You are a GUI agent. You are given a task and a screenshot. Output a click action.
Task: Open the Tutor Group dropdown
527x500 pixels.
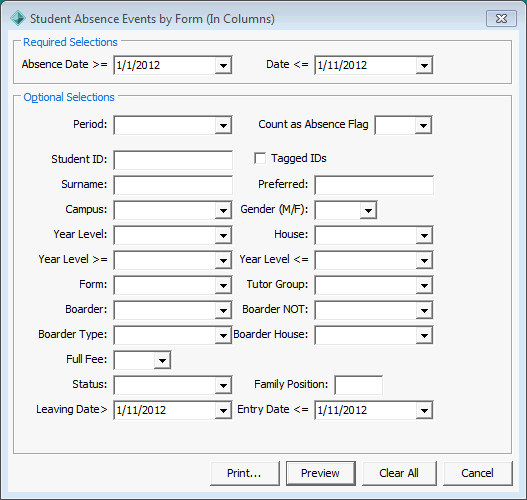[x=424, y=285]
